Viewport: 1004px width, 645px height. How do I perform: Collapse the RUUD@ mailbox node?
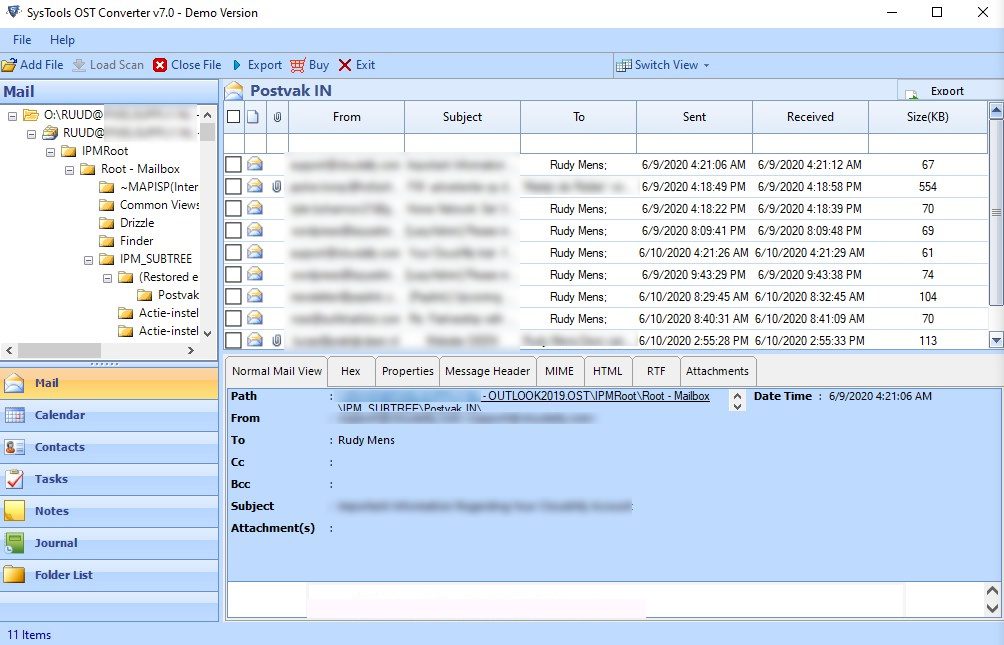(31, 134)
